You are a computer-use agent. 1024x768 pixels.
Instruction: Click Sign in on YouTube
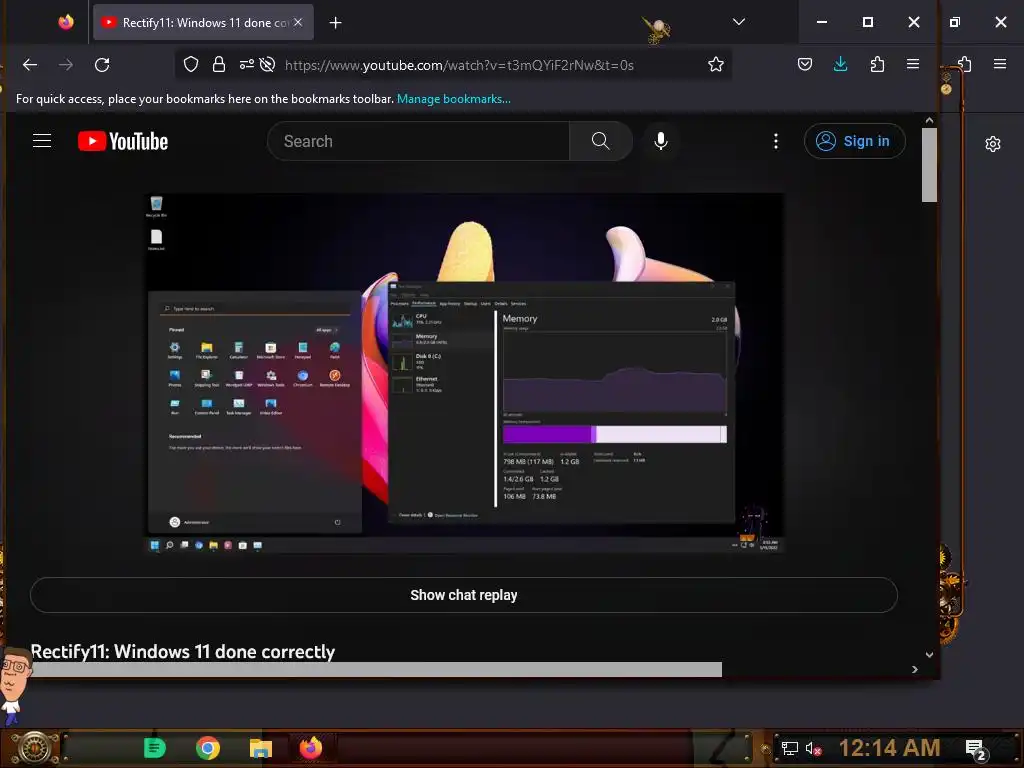854,141
